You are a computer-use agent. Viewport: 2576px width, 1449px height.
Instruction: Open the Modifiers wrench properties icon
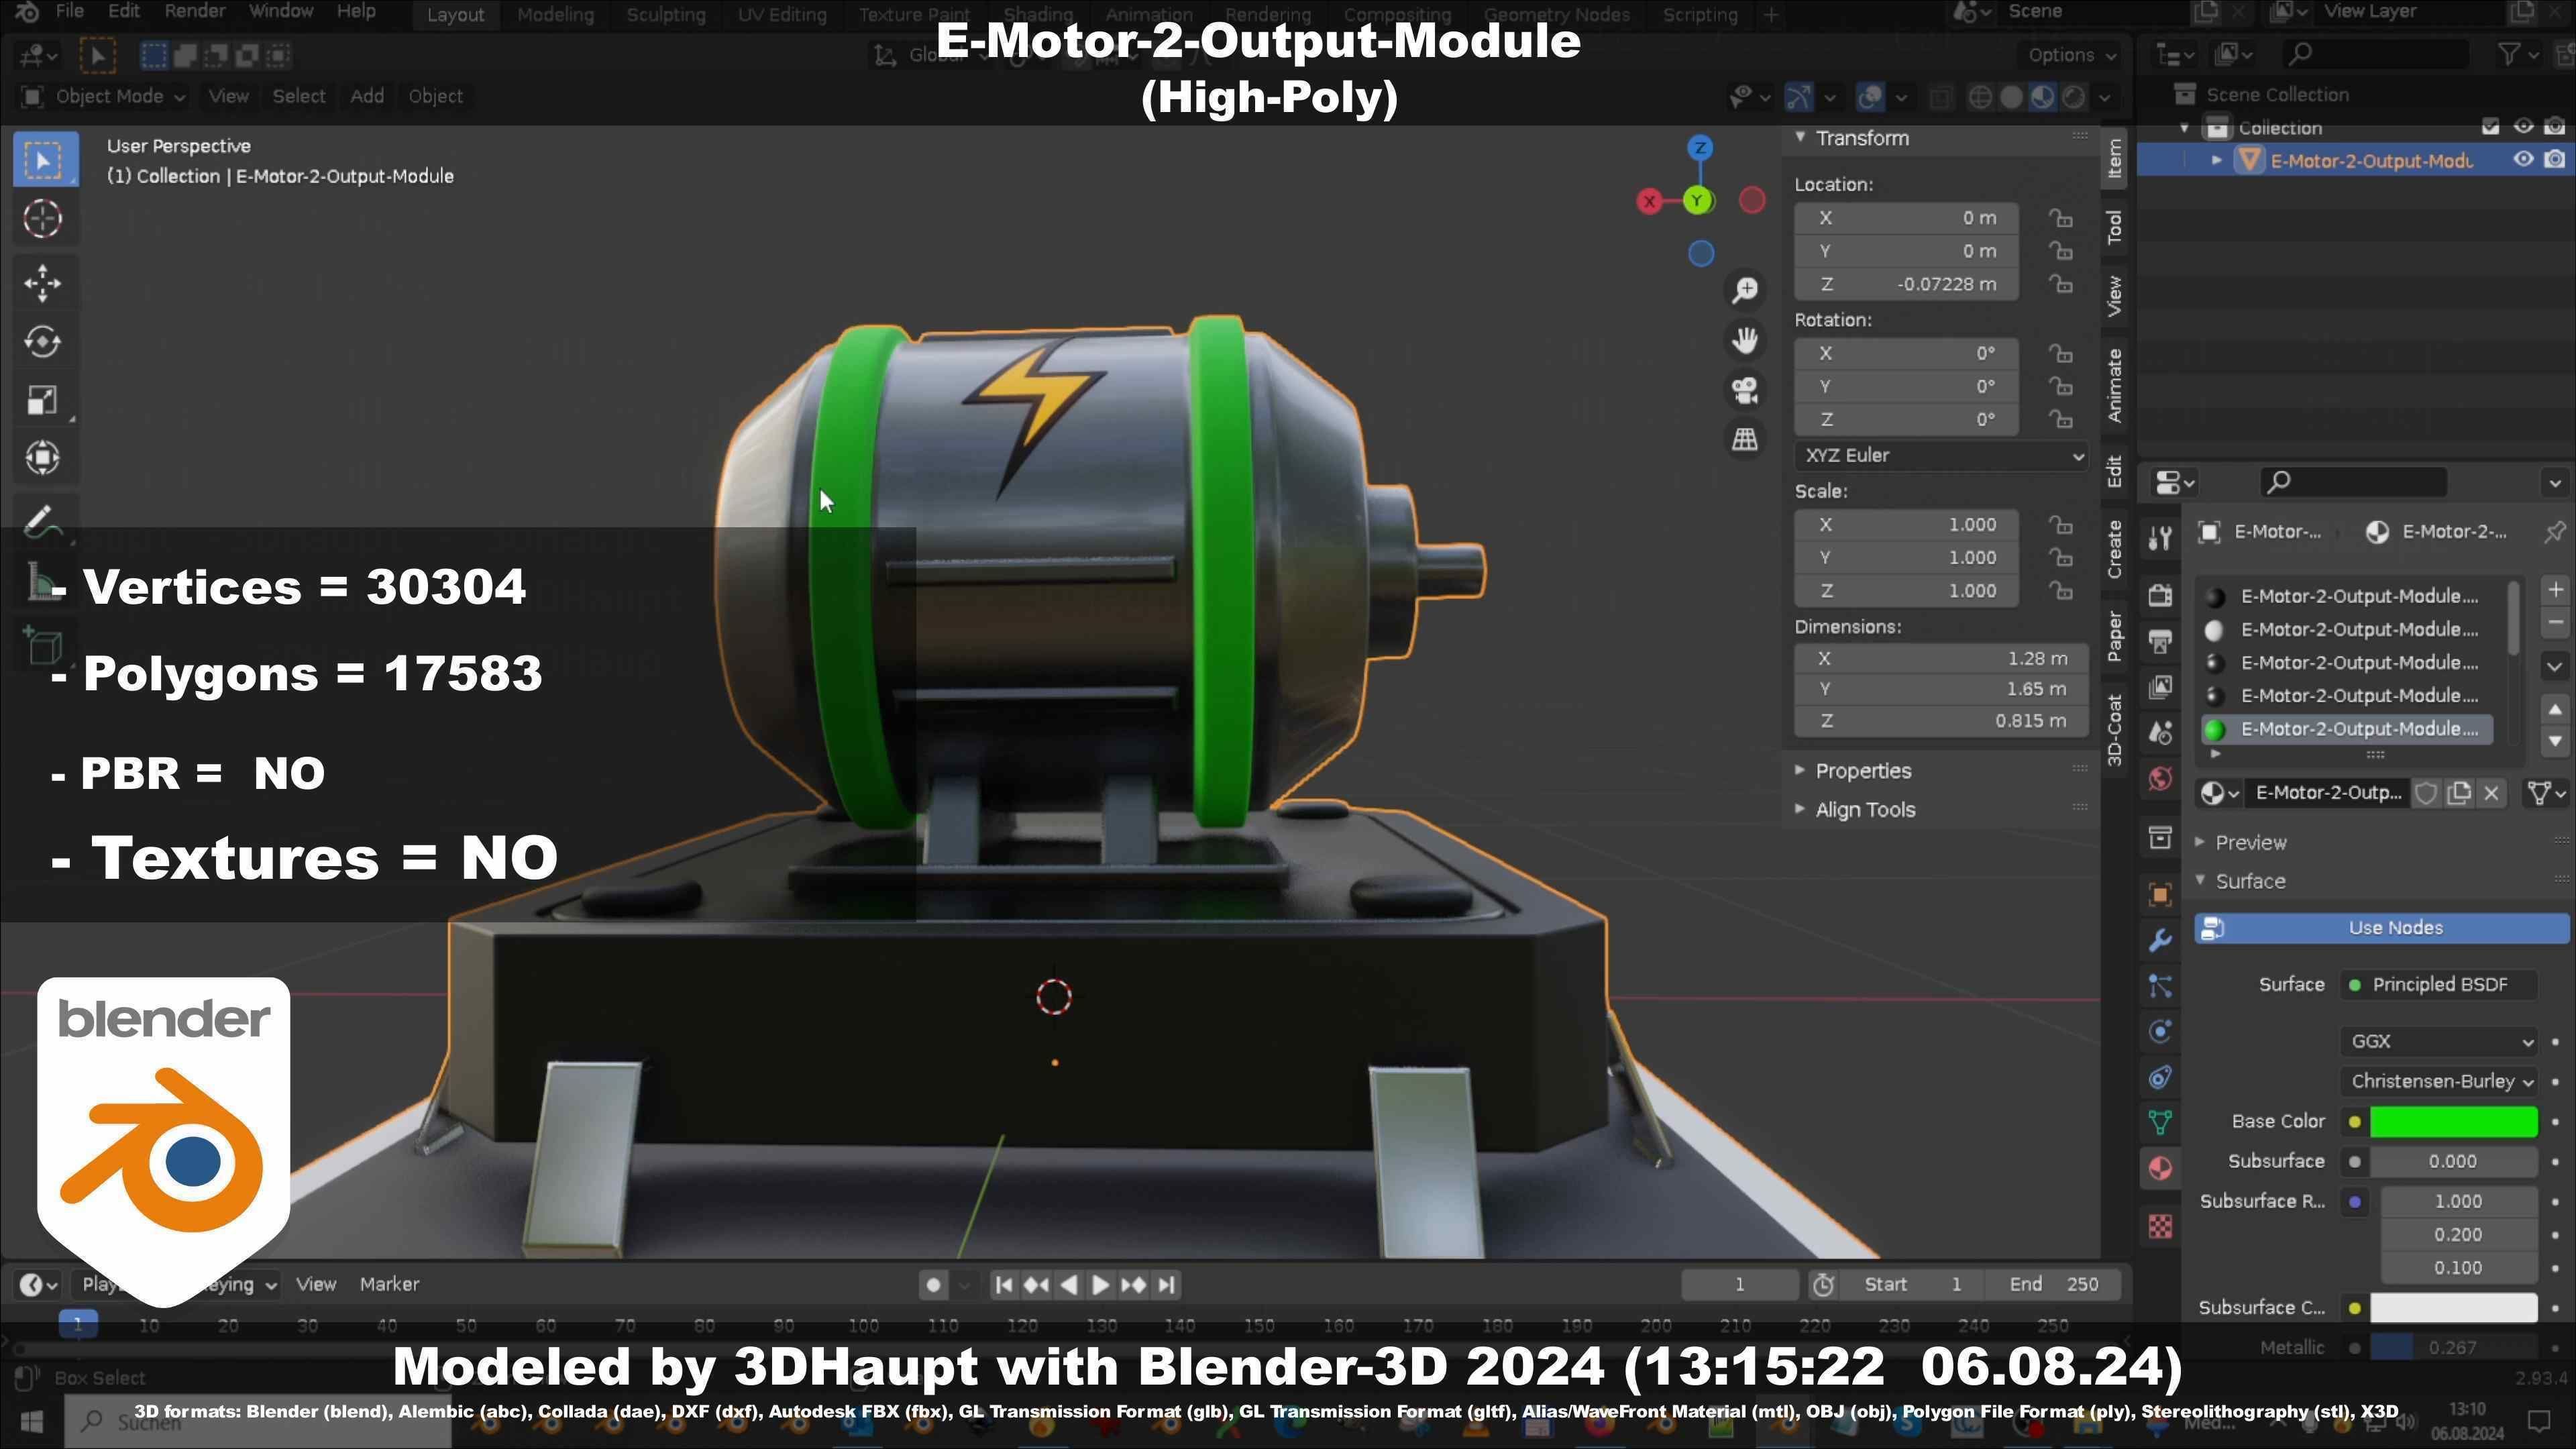2160,941
